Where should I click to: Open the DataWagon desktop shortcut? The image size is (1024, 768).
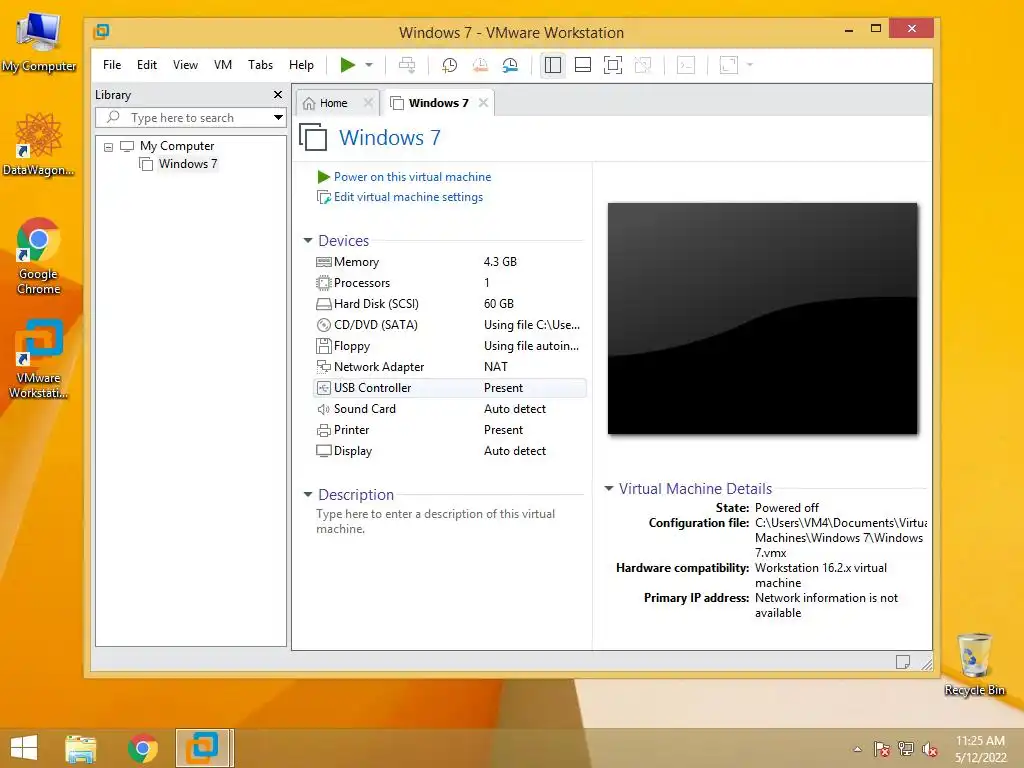[x=39, y=144]
